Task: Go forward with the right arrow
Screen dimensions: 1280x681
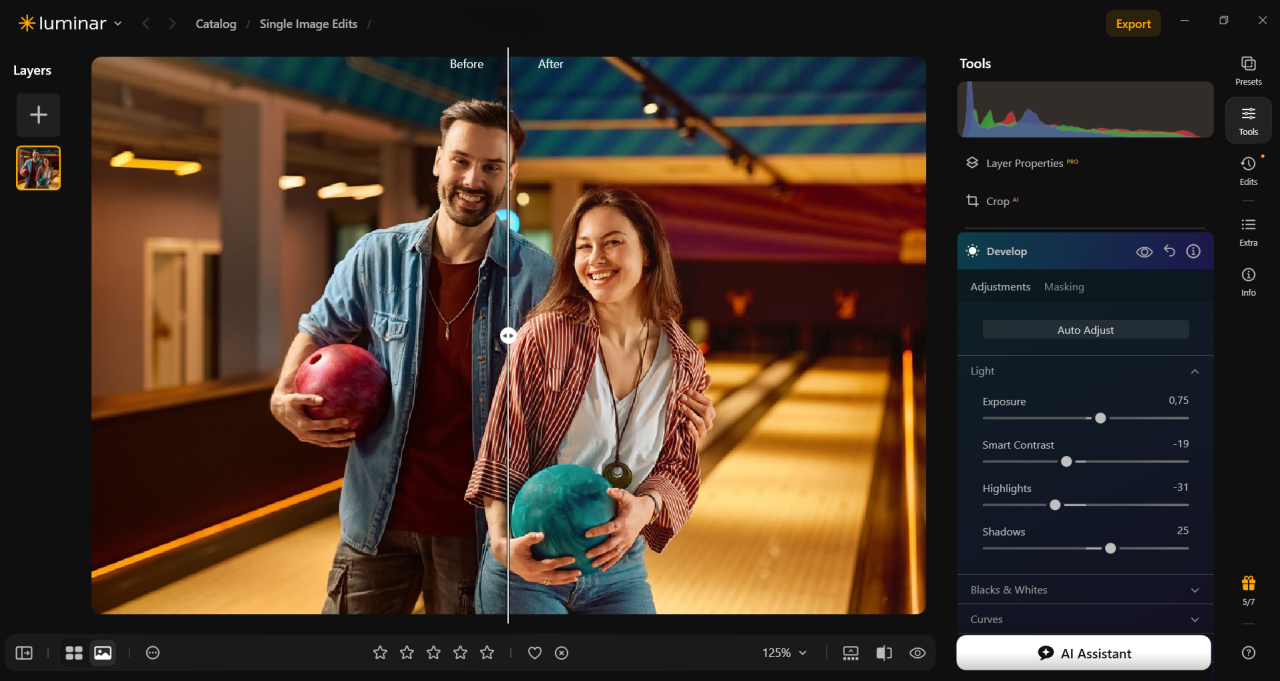Action: 172,23
